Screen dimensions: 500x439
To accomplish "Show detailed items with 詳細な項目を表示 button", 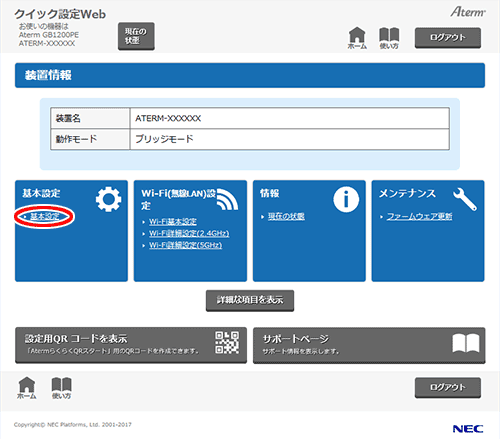I will point(250,300).
